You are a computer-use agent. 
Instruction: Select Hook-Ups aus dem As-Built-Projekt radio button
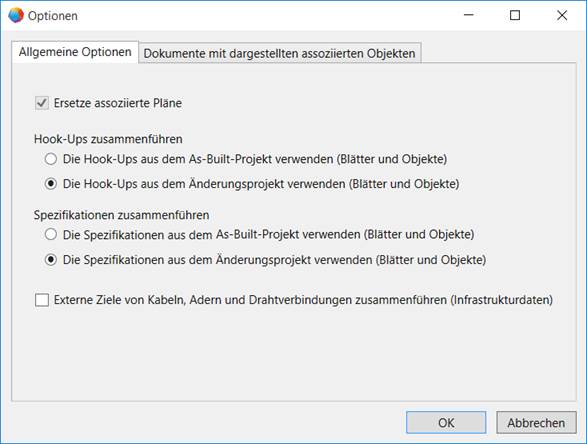point(51,159)
